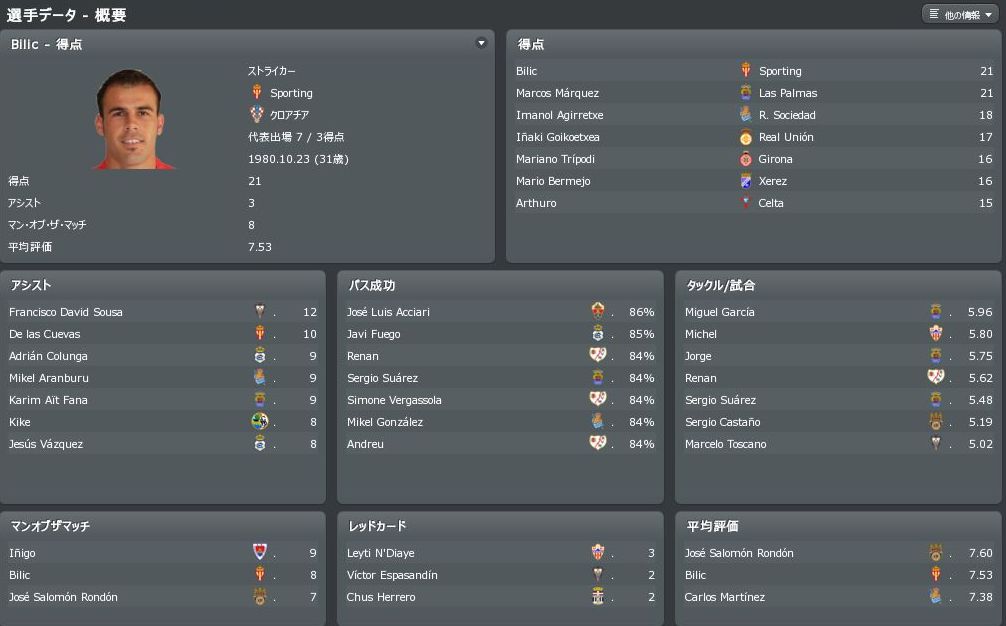Screen dimensions: 1006x626
Task: Click the Sporting club badge beside Bilic's profile
Action: (x=257, y=93)
